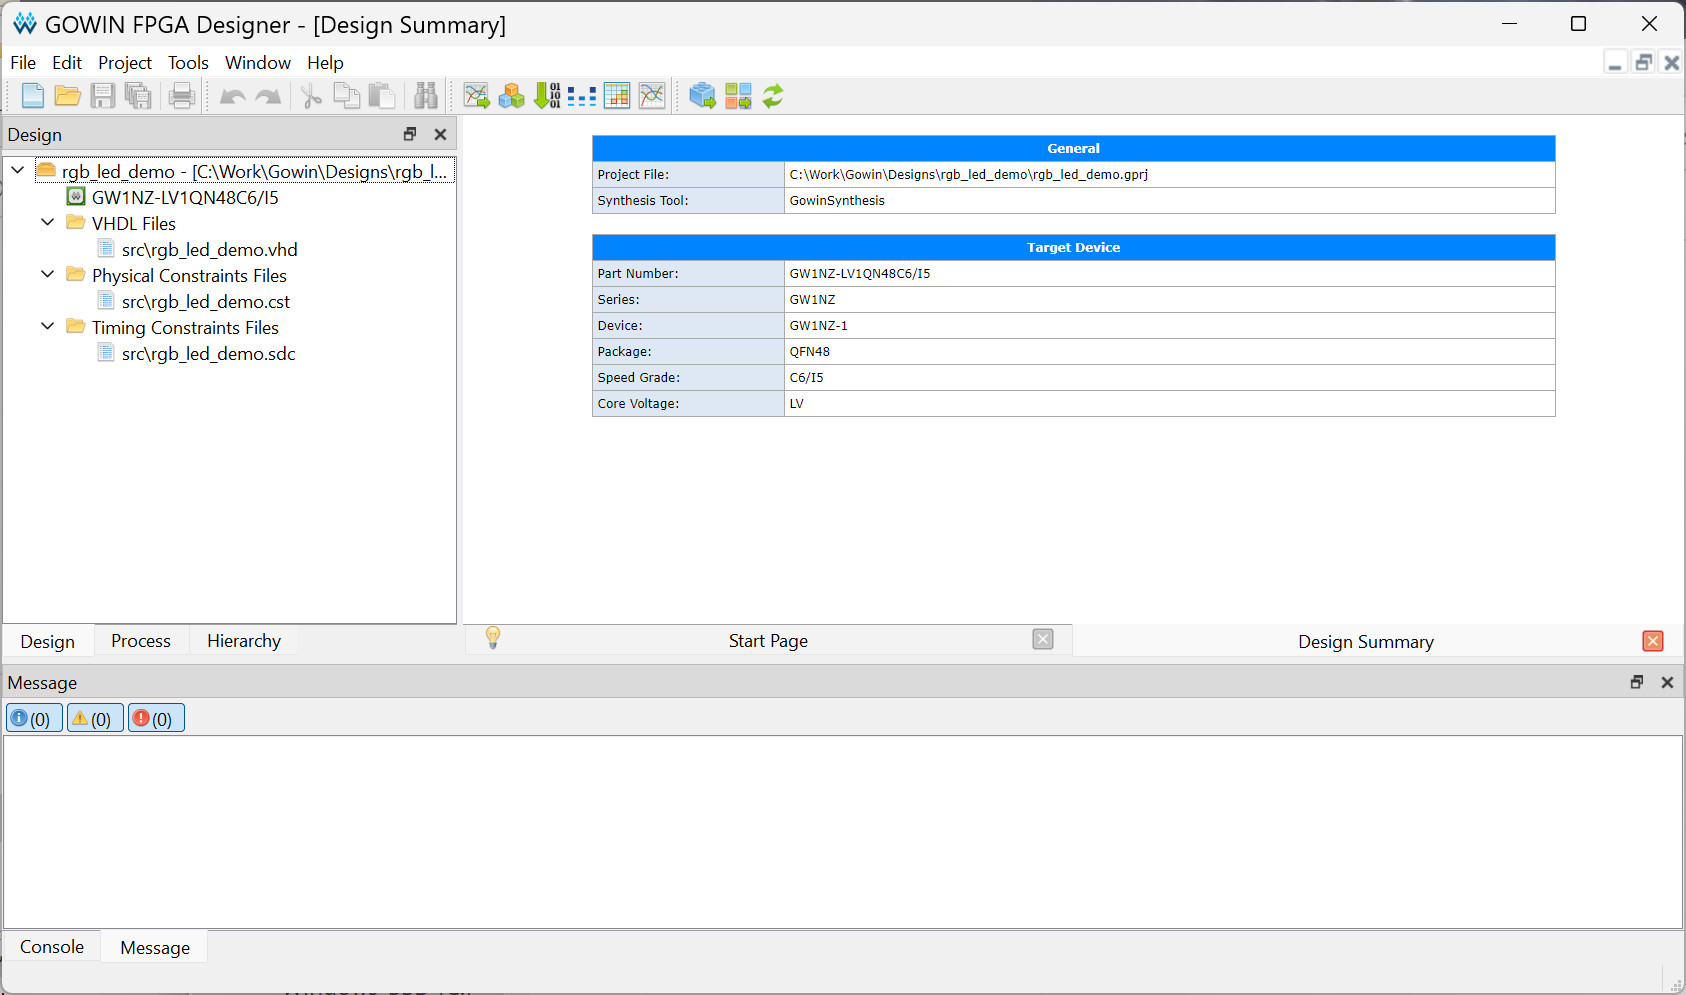Click the lightbulb icon on Start Page tab

click(x=493, y=638)
